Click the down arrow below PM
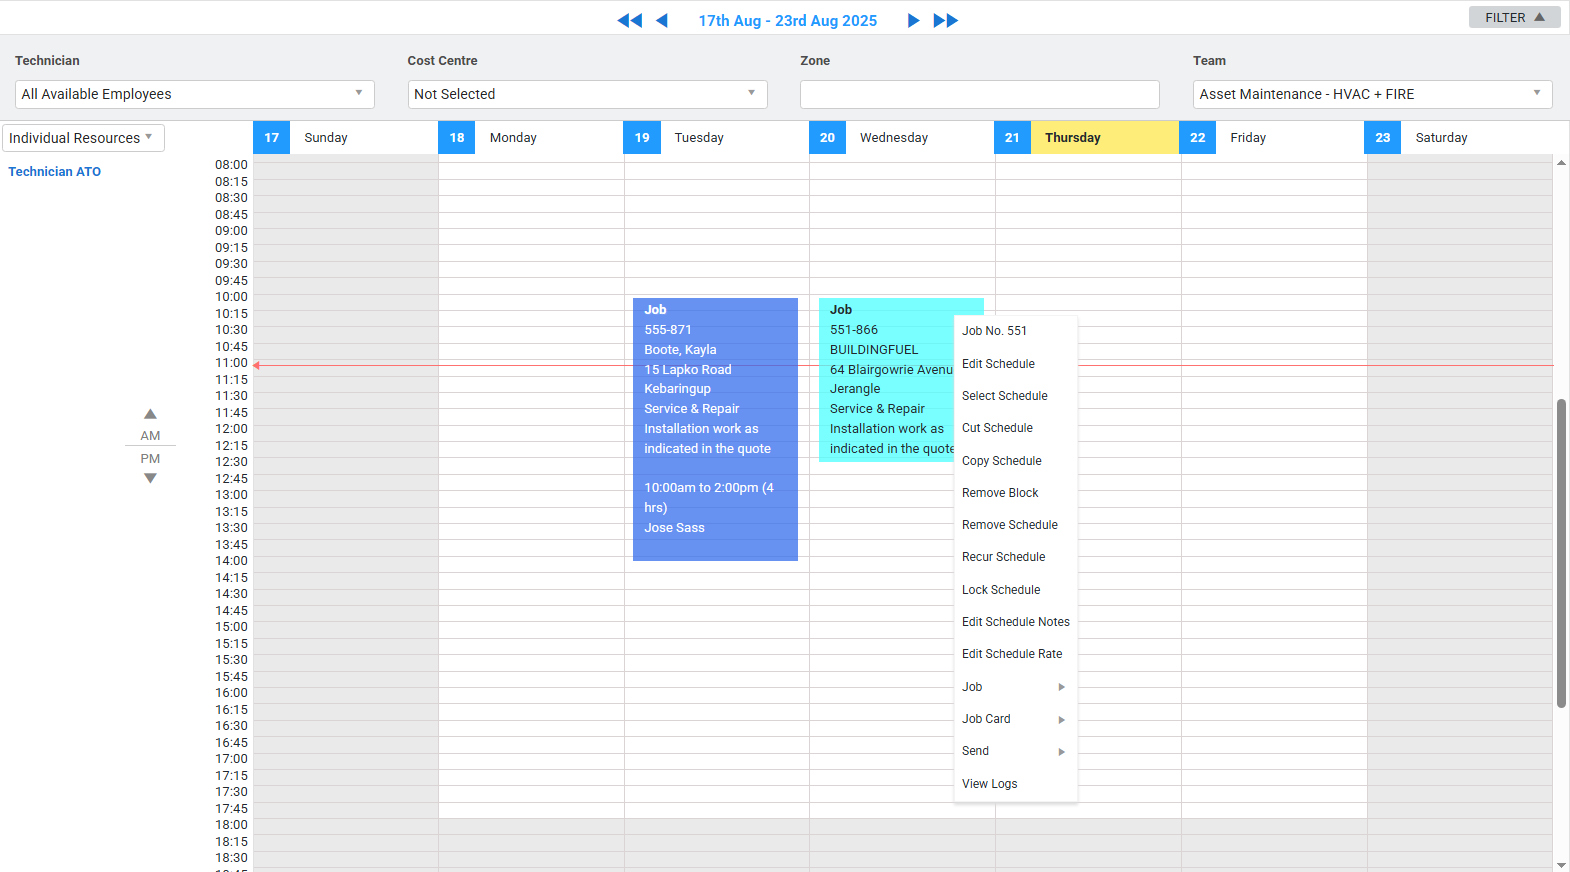1570x872 pixels. (150, 479)
